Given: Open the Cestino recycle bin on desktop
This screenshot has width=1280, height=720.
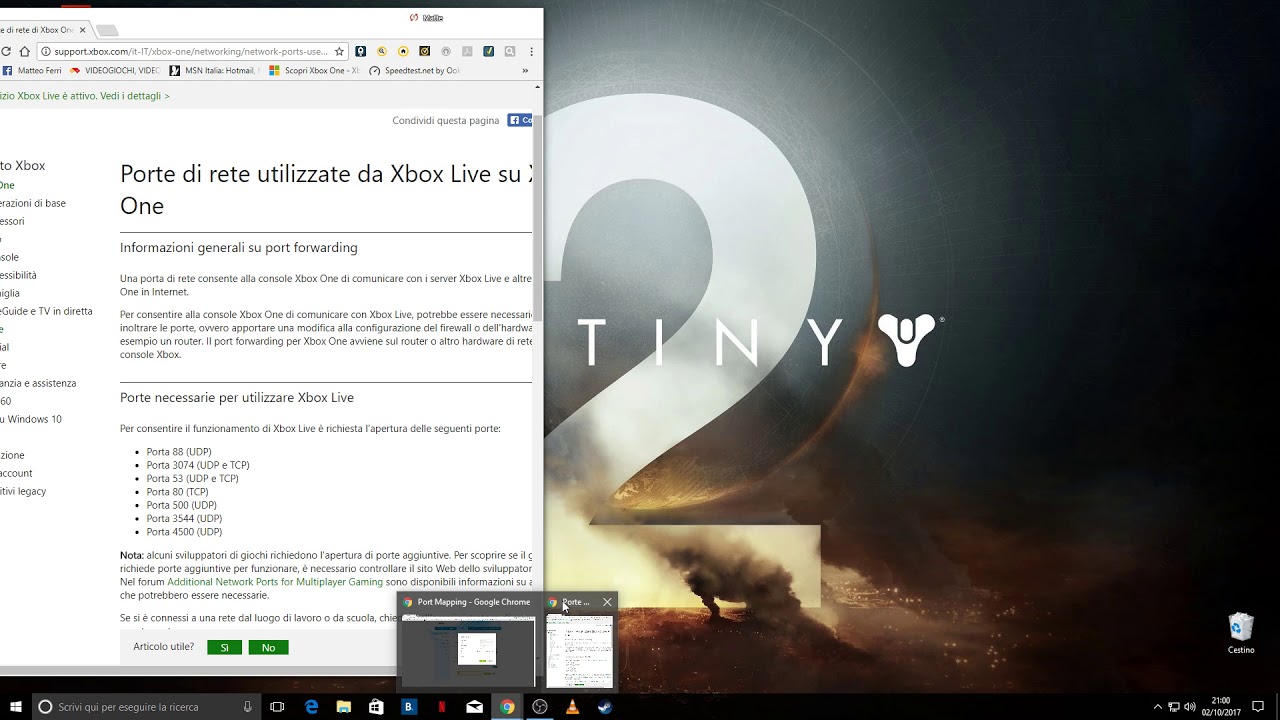Looking at the screenshot, I should pos(1241,633).
